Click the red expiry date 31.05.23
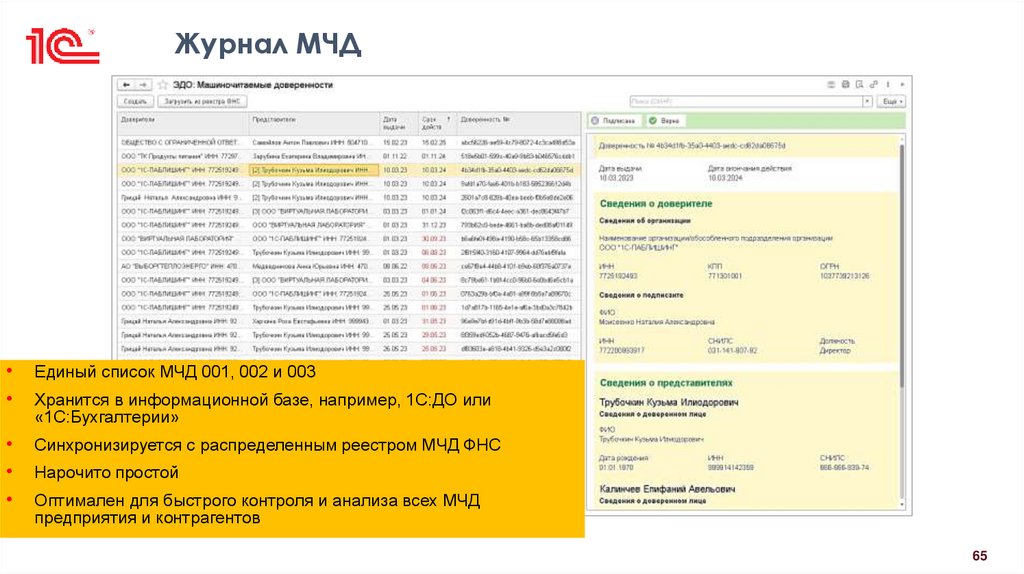1024x574 pixels. [x=434, y=321]
